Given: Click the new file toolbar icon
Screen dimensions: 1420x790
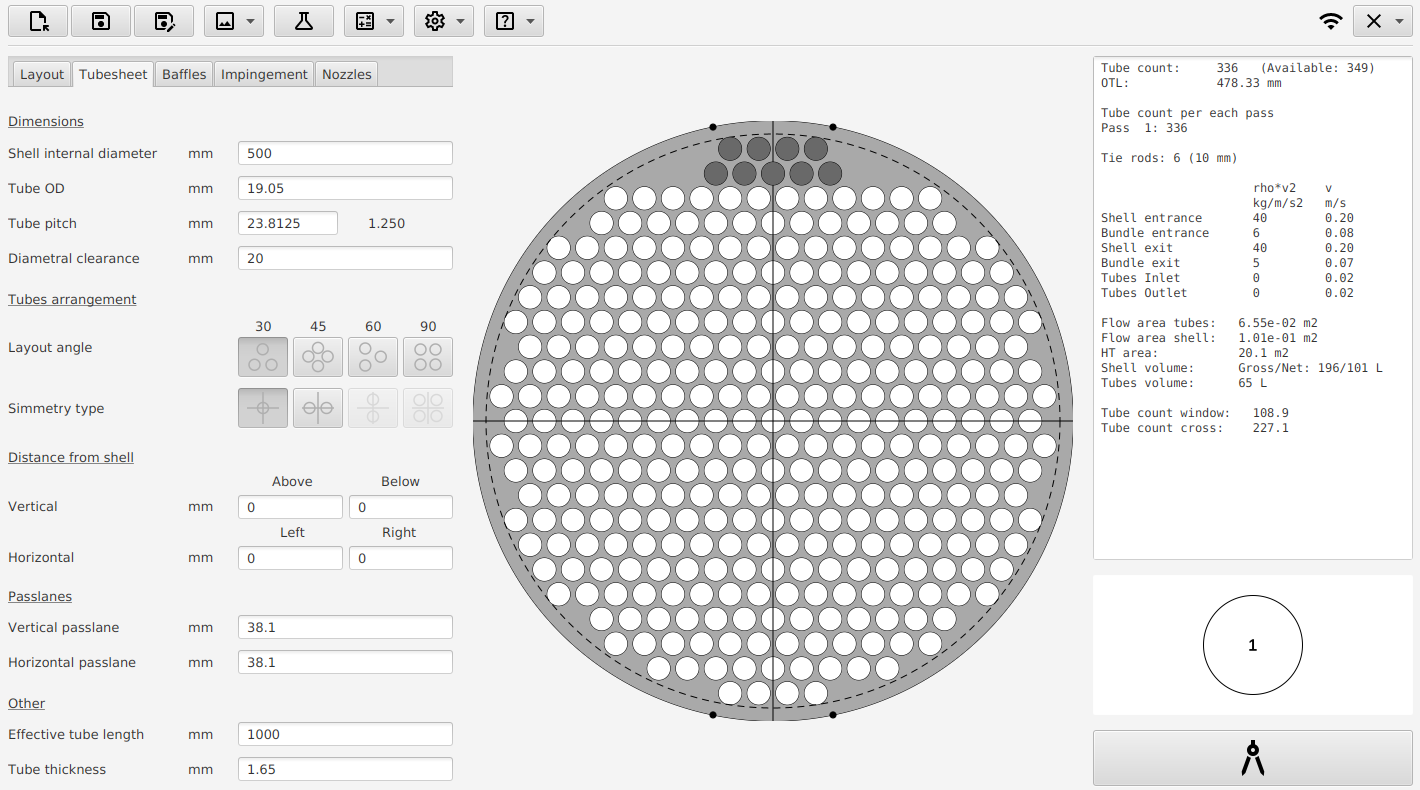Looking at the screenshot, I should tap(38, 21).
